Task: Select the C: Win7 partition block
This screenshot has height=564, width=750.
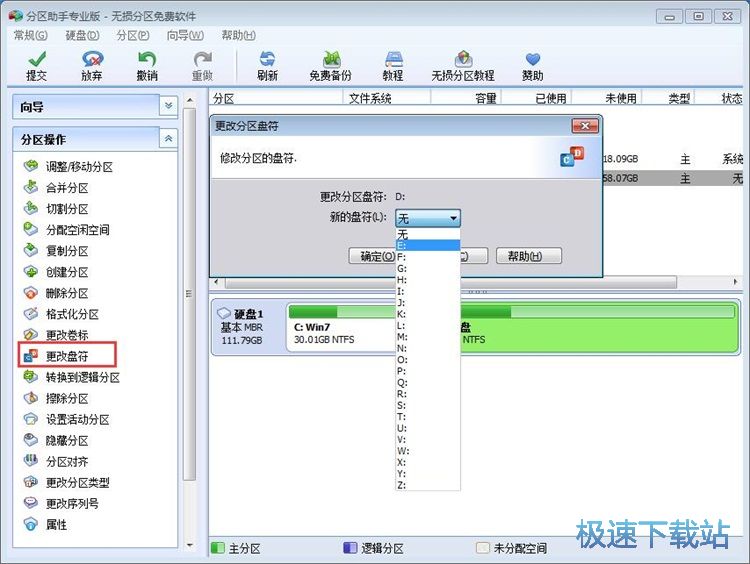Action: tap(342, 328)
